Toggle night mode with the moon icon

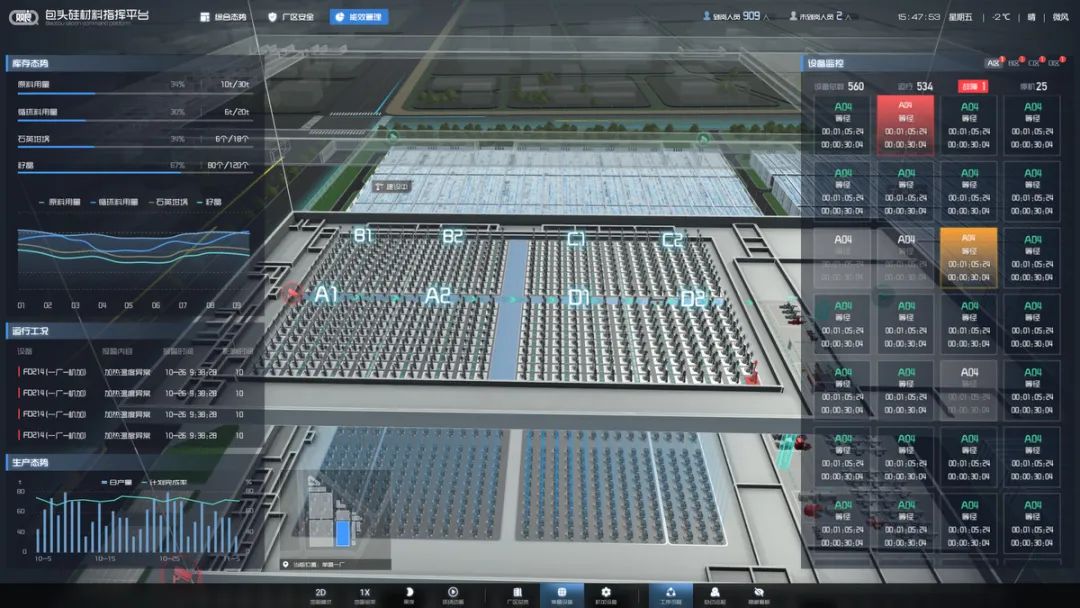[408, 593]
